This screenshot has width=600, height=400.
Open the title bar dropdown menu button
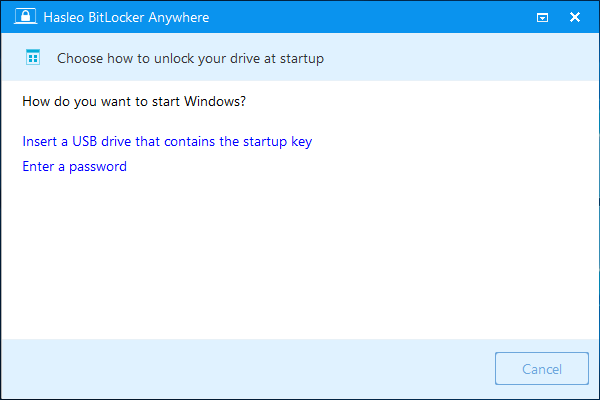(x=543, y=17)
